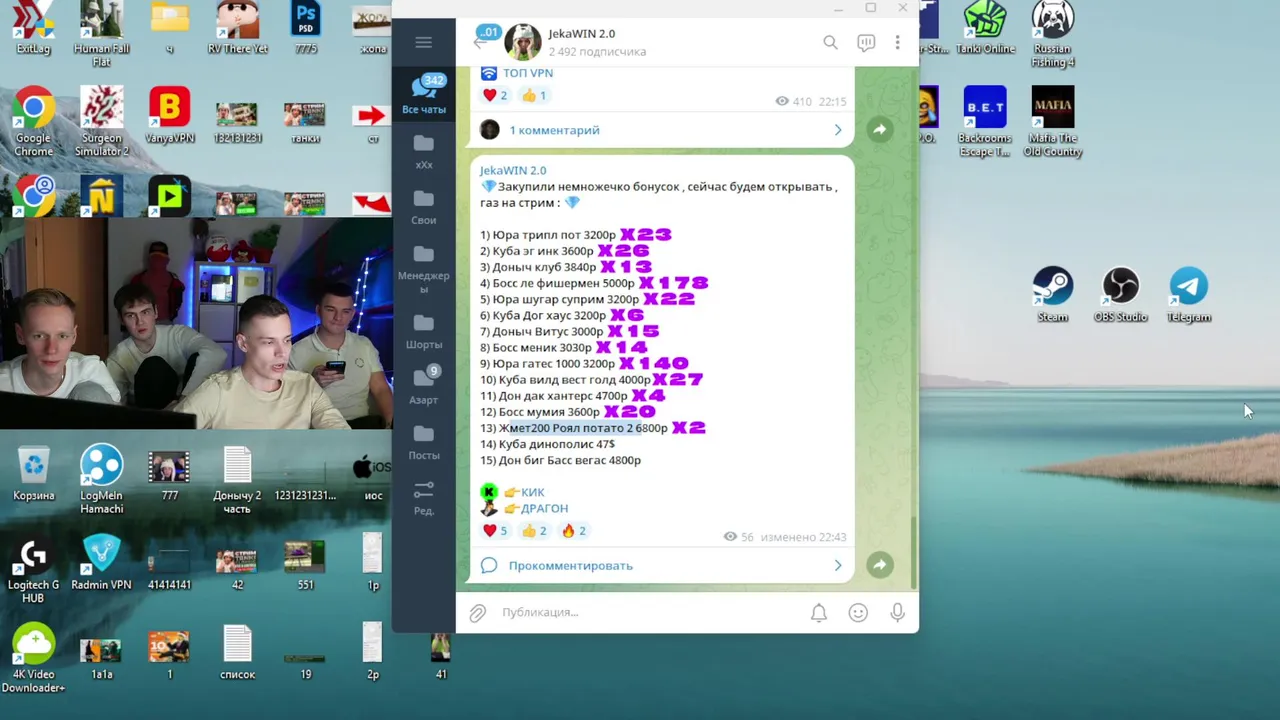
Task: Attach a file with the paperclip icon
Action: click(478, 612)
